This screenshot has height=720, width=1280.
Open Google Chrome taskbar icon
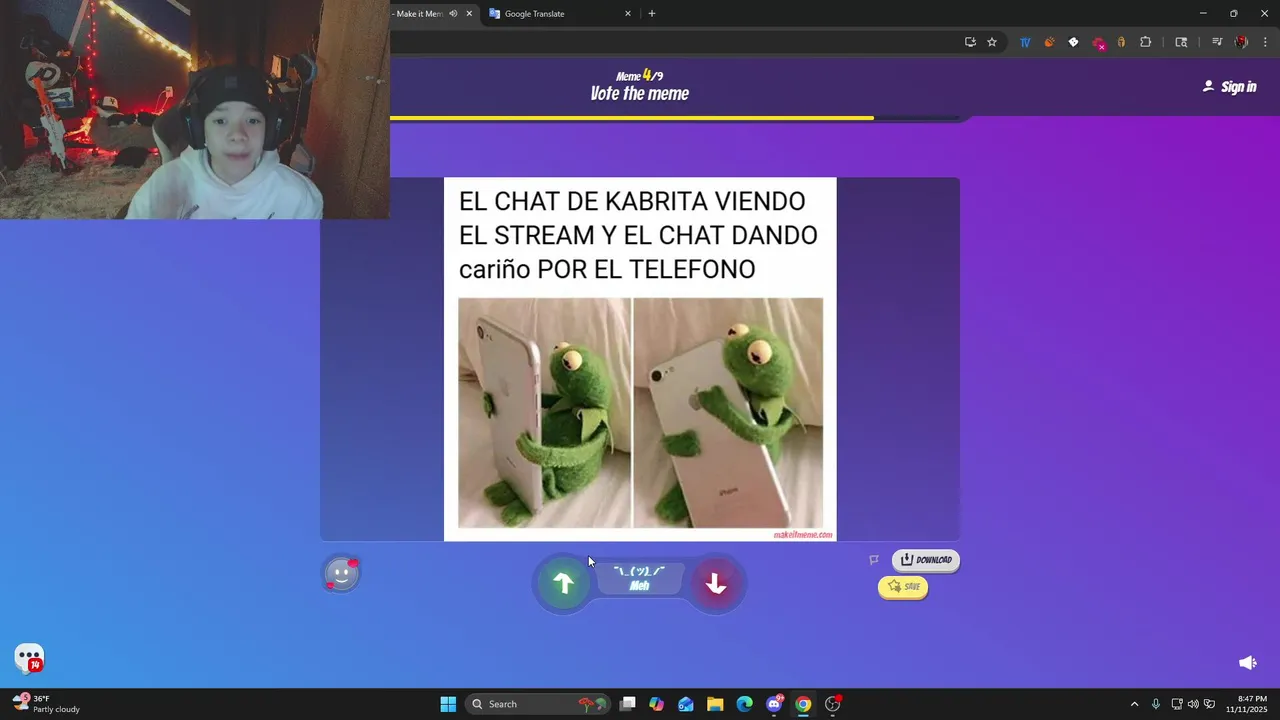click(803, 704)
